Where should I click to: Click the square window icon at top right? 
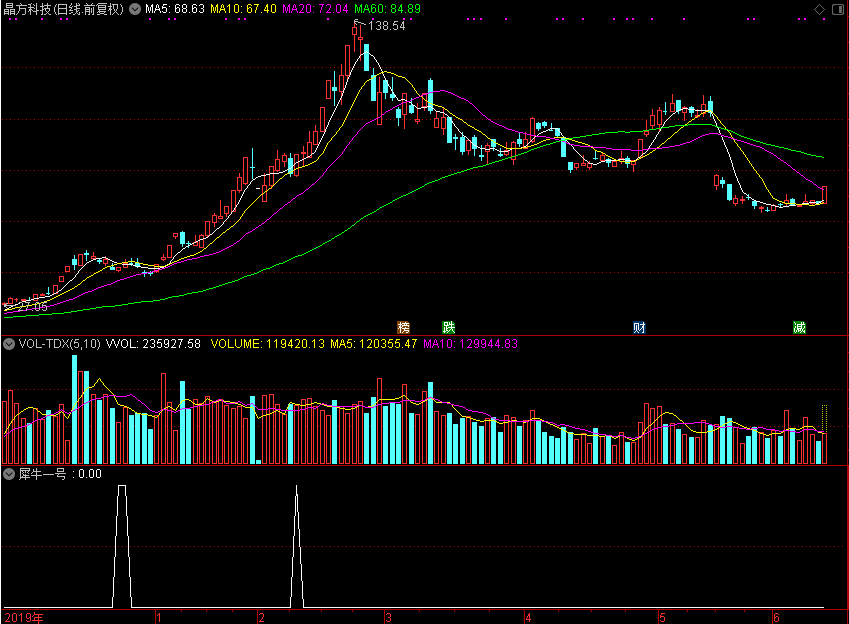tap(837, 9)
